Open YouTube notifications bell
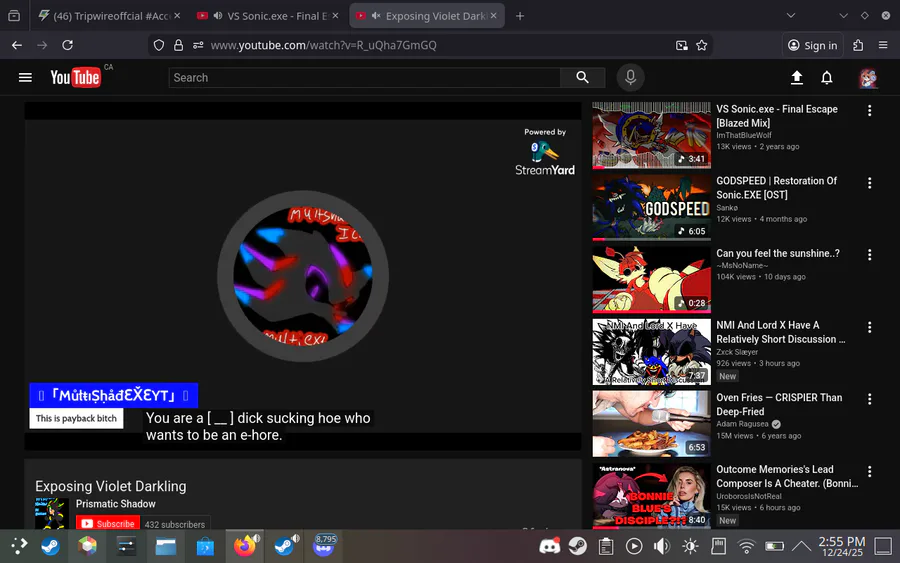 click(x=827, y=77)
